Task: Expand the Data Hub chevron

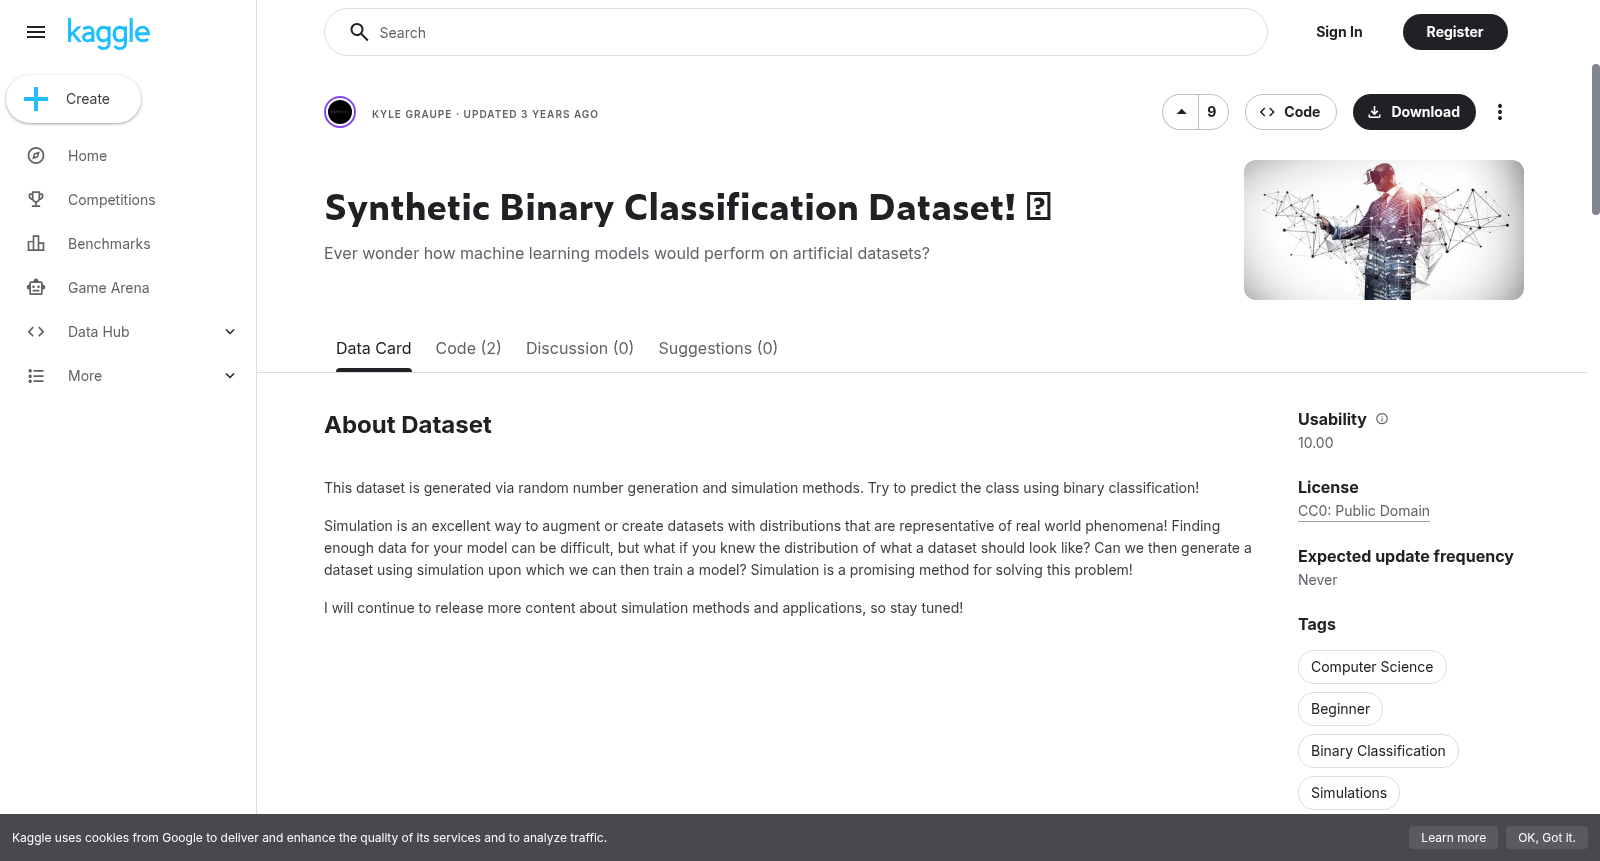Action: click(230, 332)
